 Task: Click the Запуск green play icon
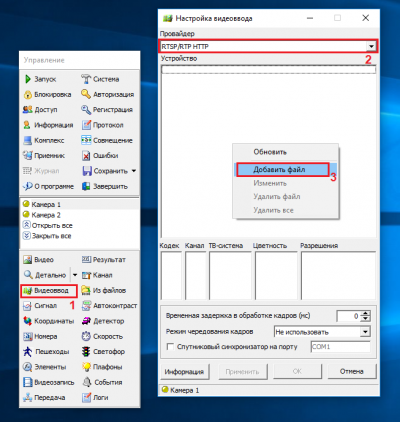point(28,79)
